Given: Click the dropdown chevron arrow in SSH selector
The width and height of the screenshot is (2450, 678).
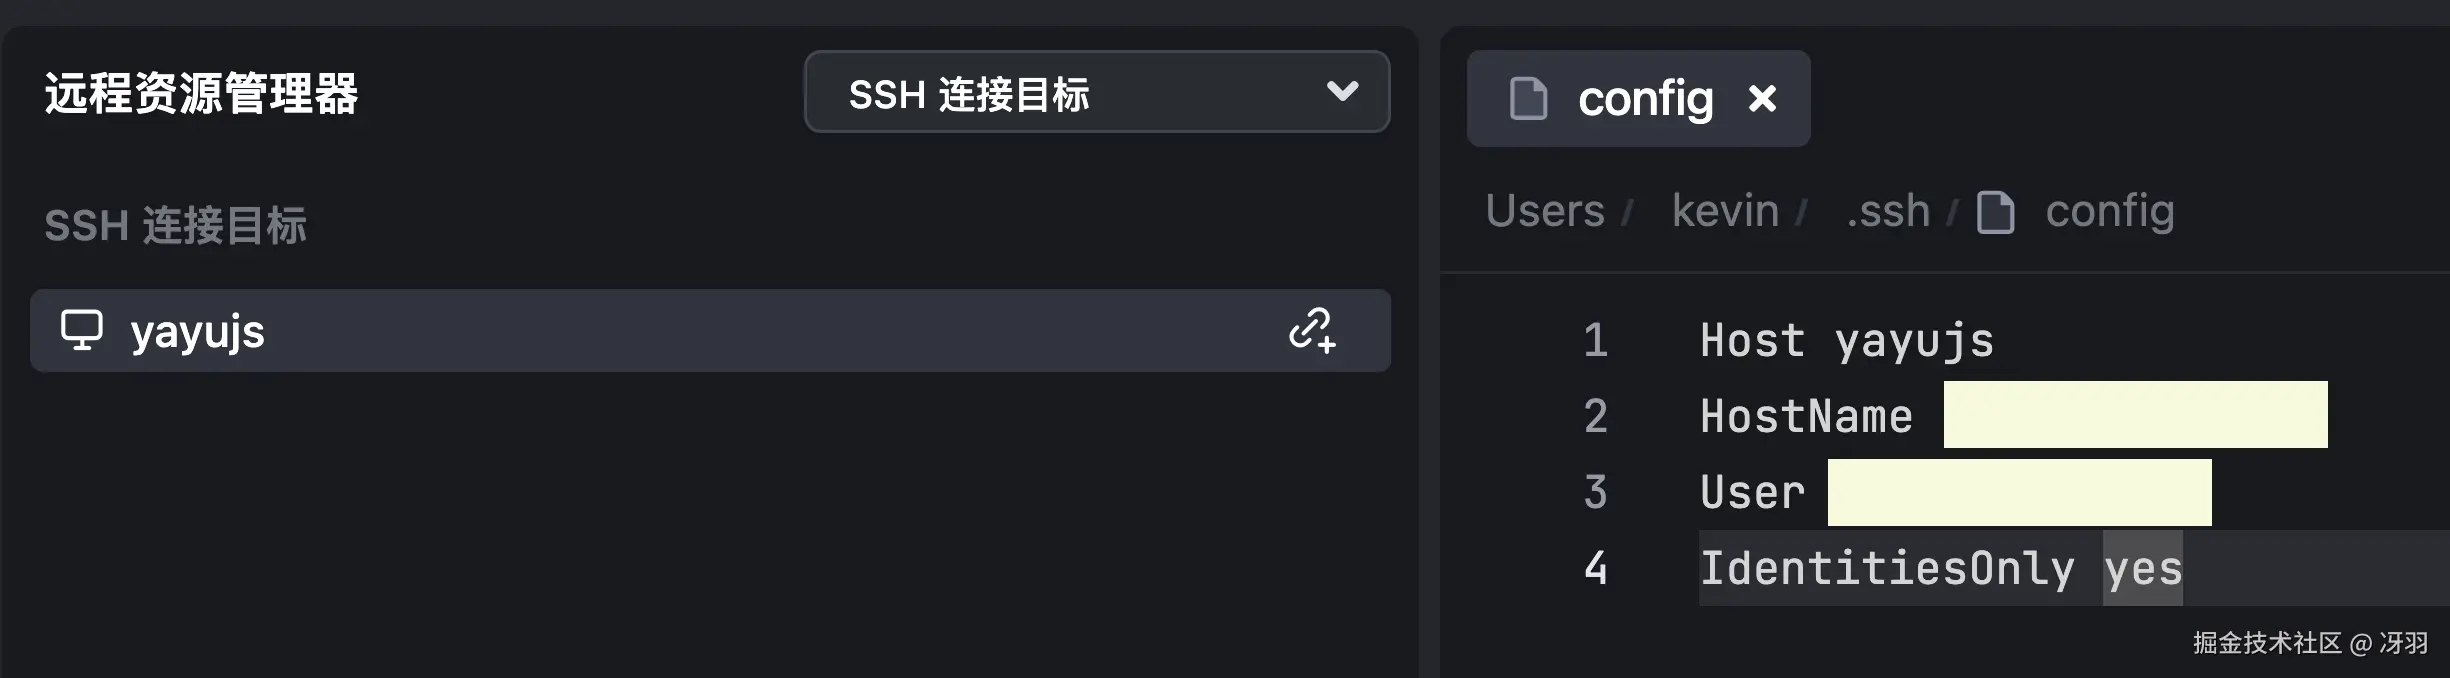Looking at the screenshot, I should 1342,92.
